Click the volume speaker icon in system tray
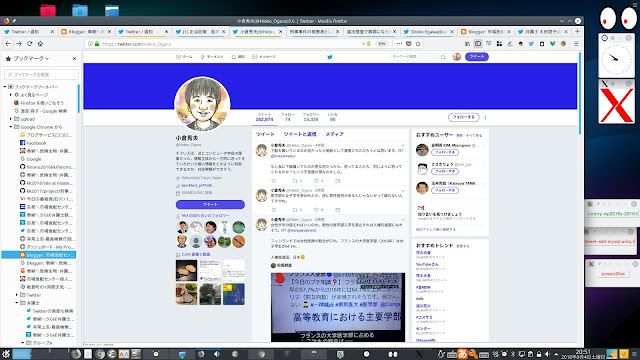The image size is (640, 360). point(547,354)
